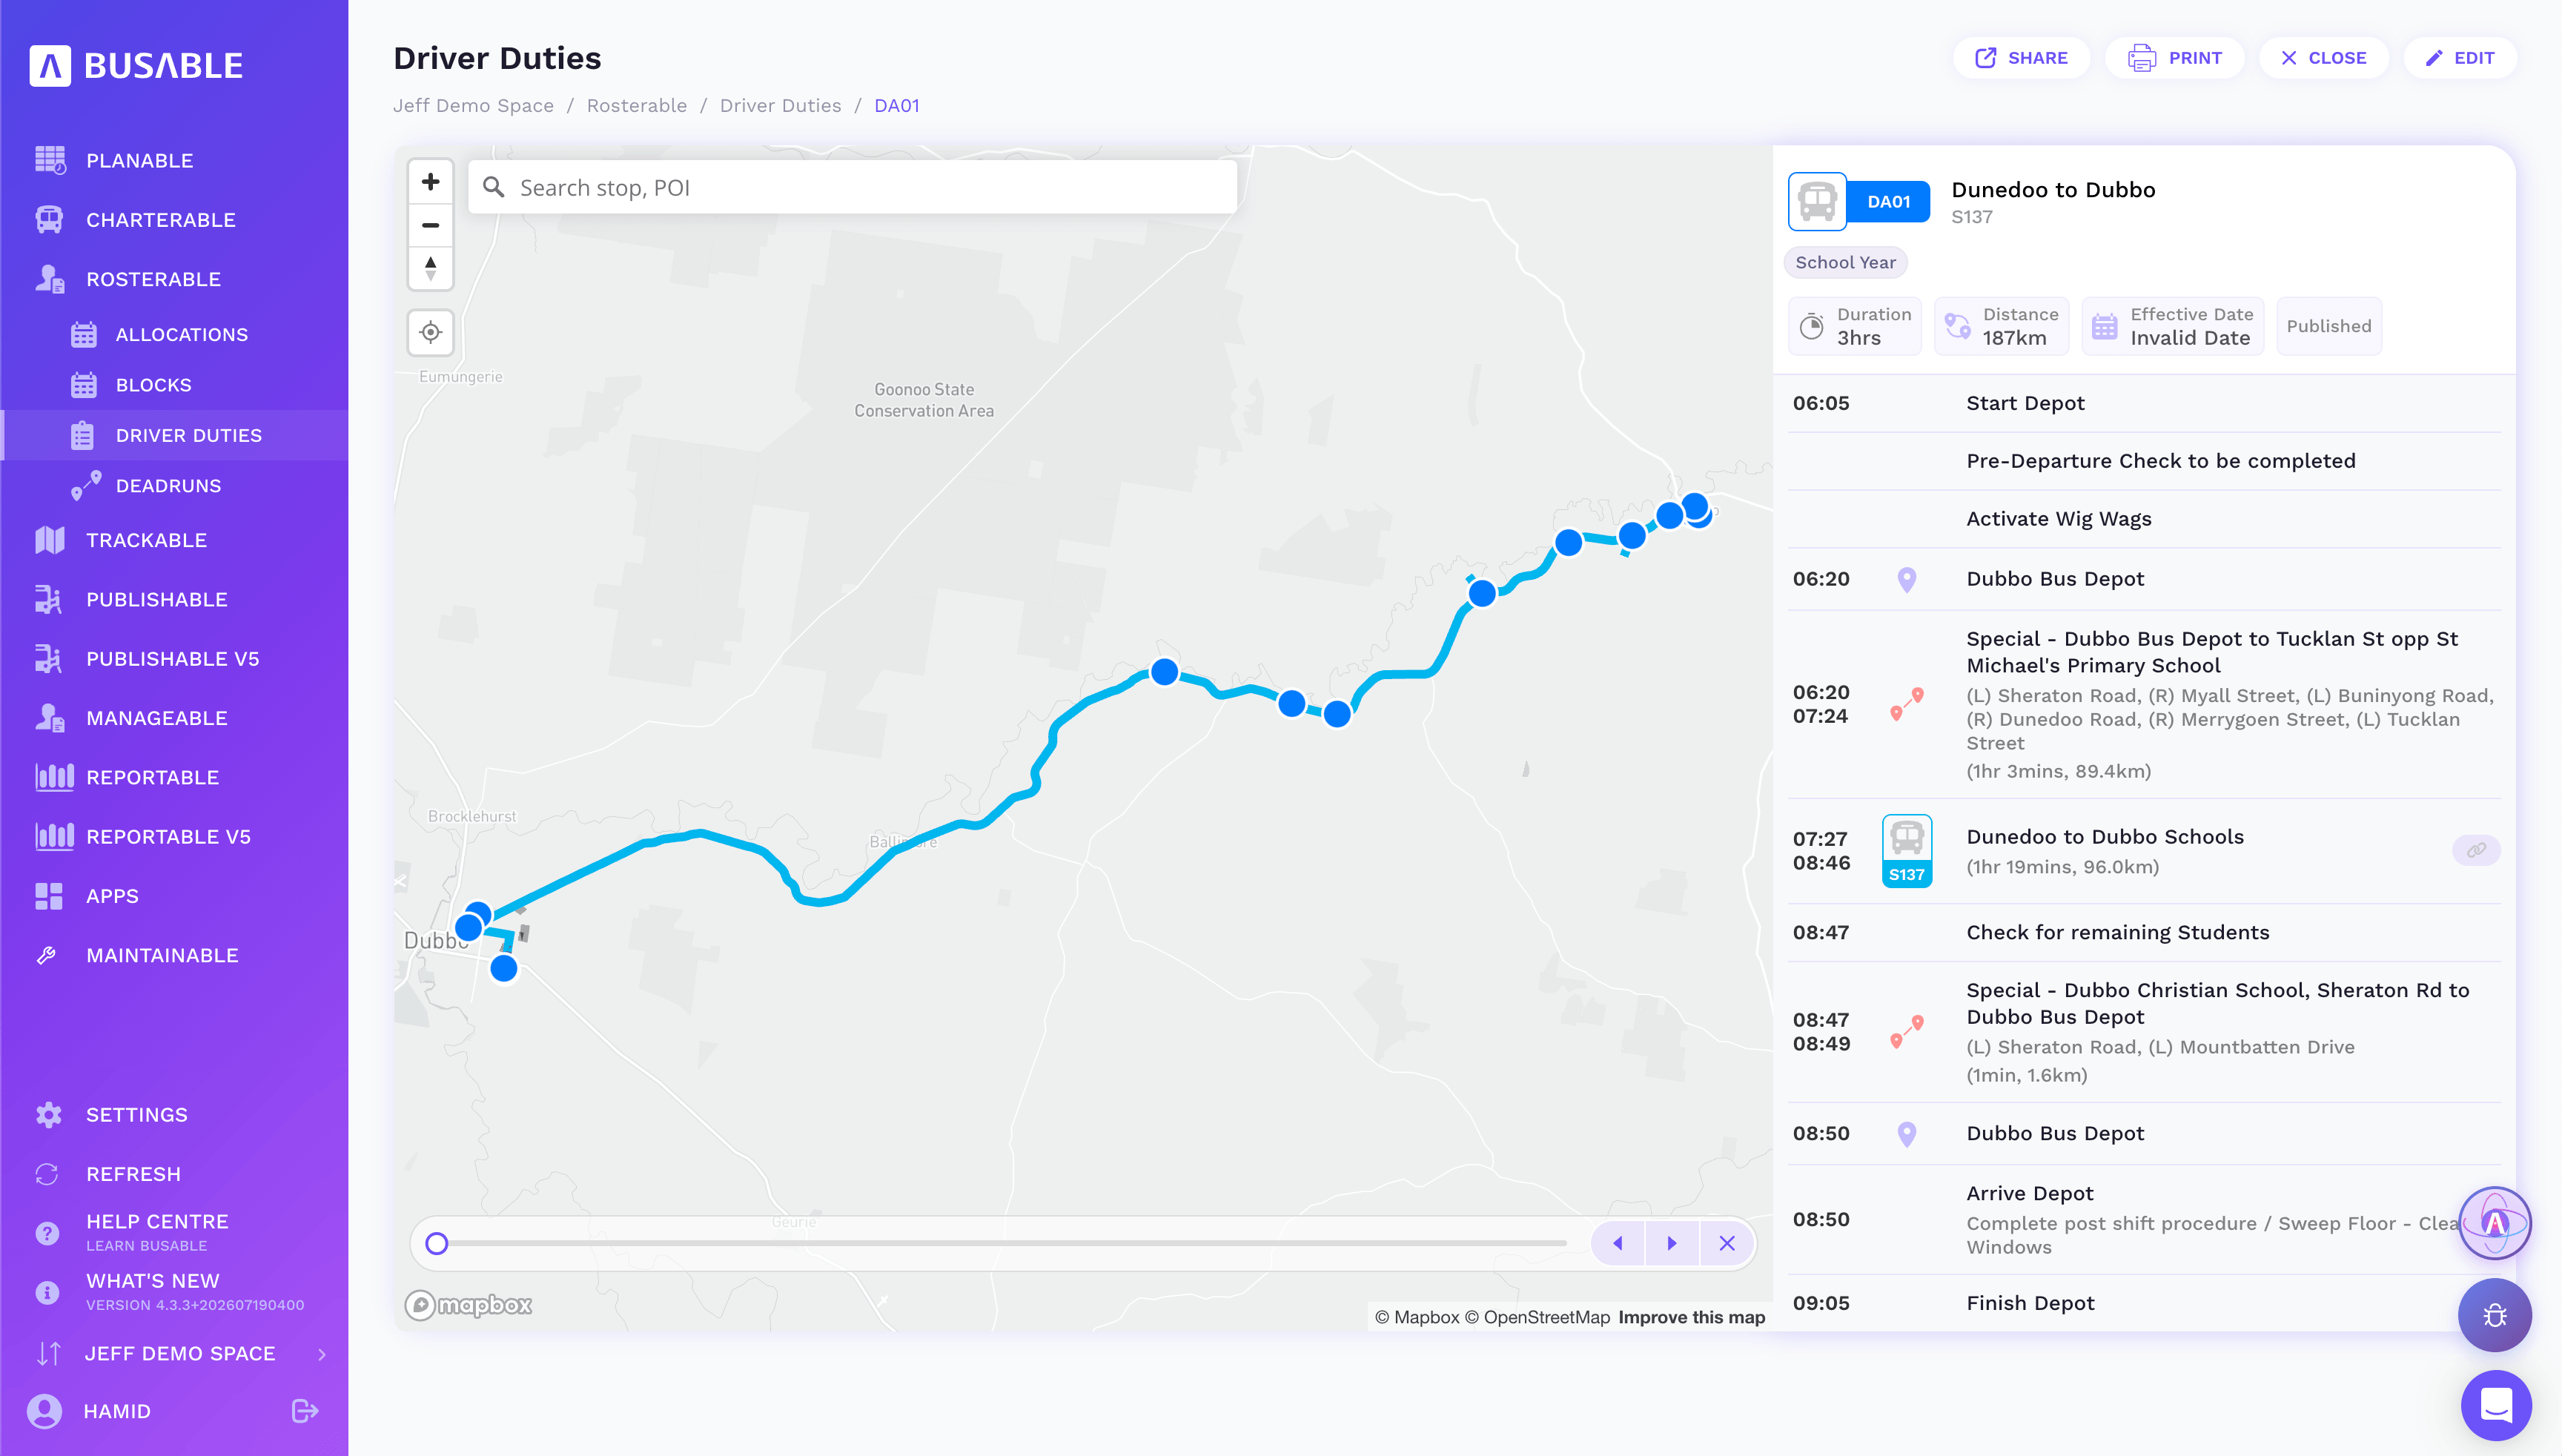Edit duty DA01
This screenshot has width=2562, height=1456.
(x=2459, y=58)
